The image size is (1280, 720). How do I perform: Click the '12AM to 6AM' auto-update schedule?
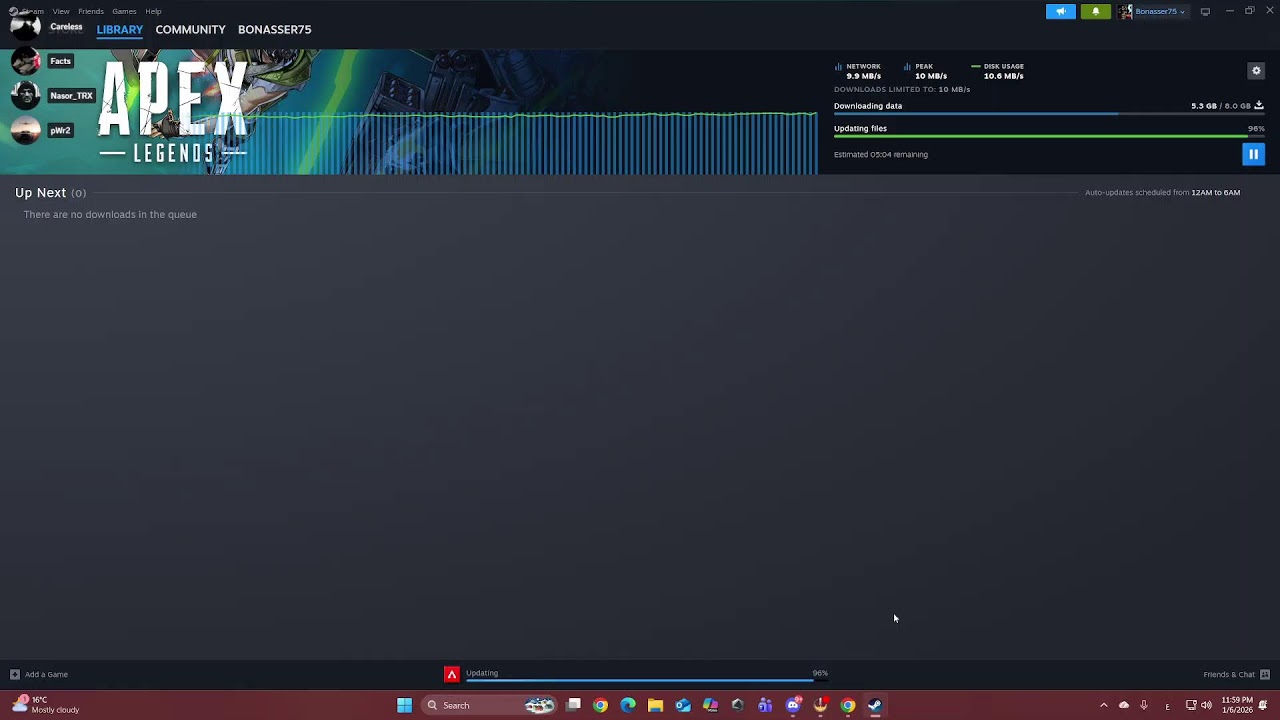point(1215,192)
